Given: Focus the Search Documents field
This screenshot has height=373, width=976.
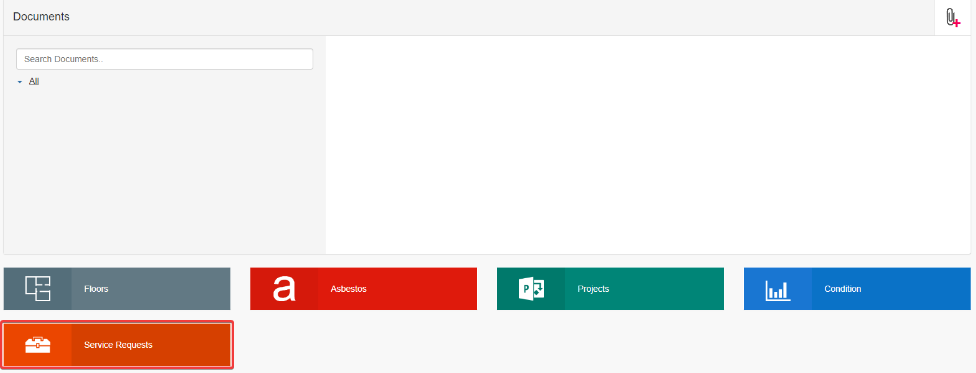Looking at the screenshot, I should pyautogui.click(x=164, y=59).
